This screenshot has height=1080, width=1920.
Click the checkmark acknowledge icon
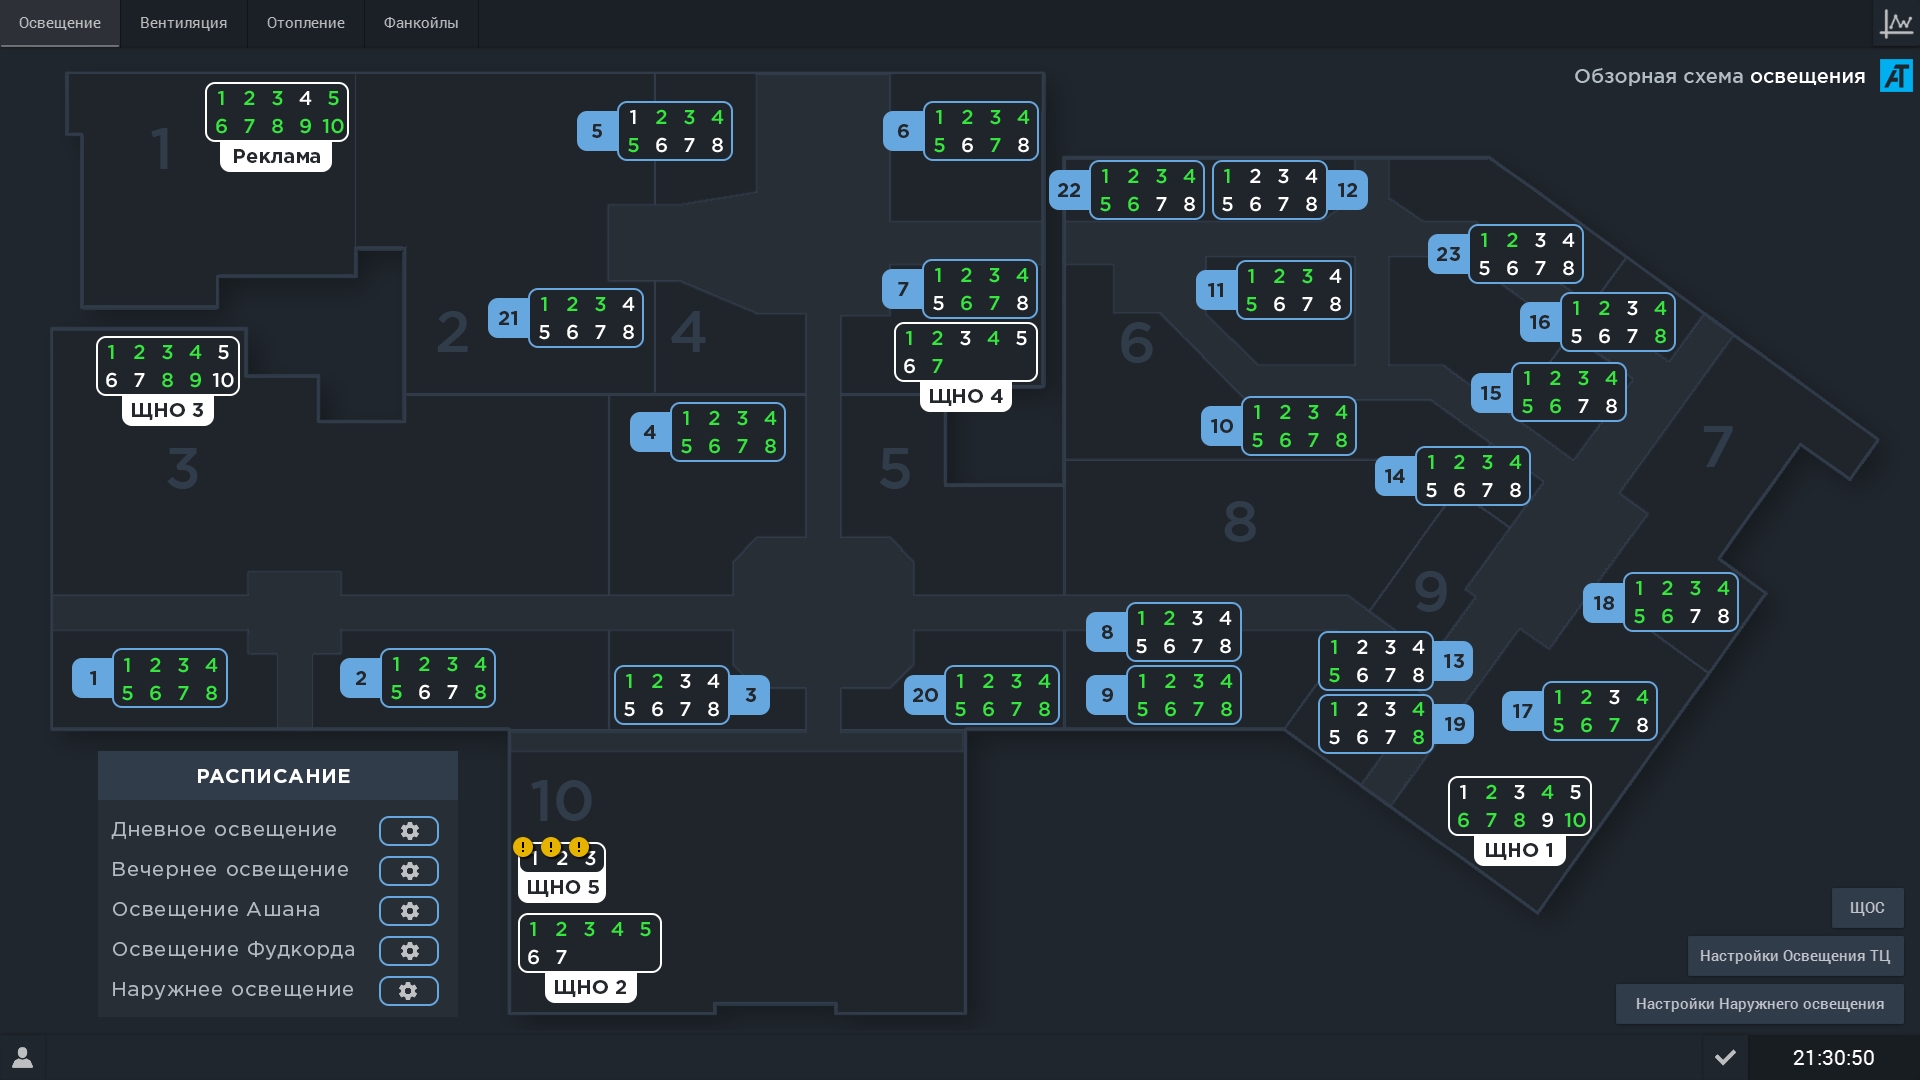point(1725,1057)
